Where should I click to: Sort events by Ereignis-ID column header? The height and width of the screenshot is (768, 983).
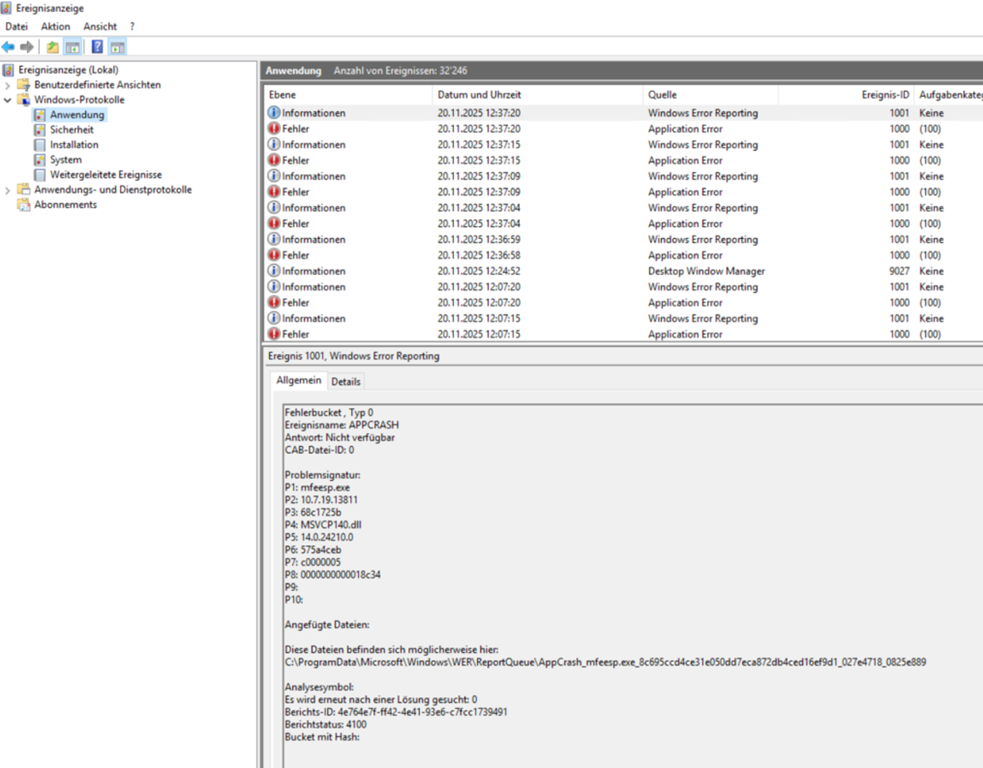coord(884,95)
